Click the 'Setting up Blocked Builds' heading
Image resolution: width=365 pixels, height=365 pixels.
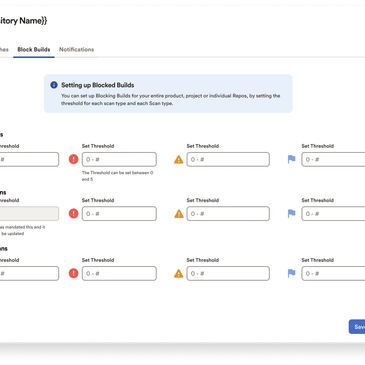coord(98,85)
